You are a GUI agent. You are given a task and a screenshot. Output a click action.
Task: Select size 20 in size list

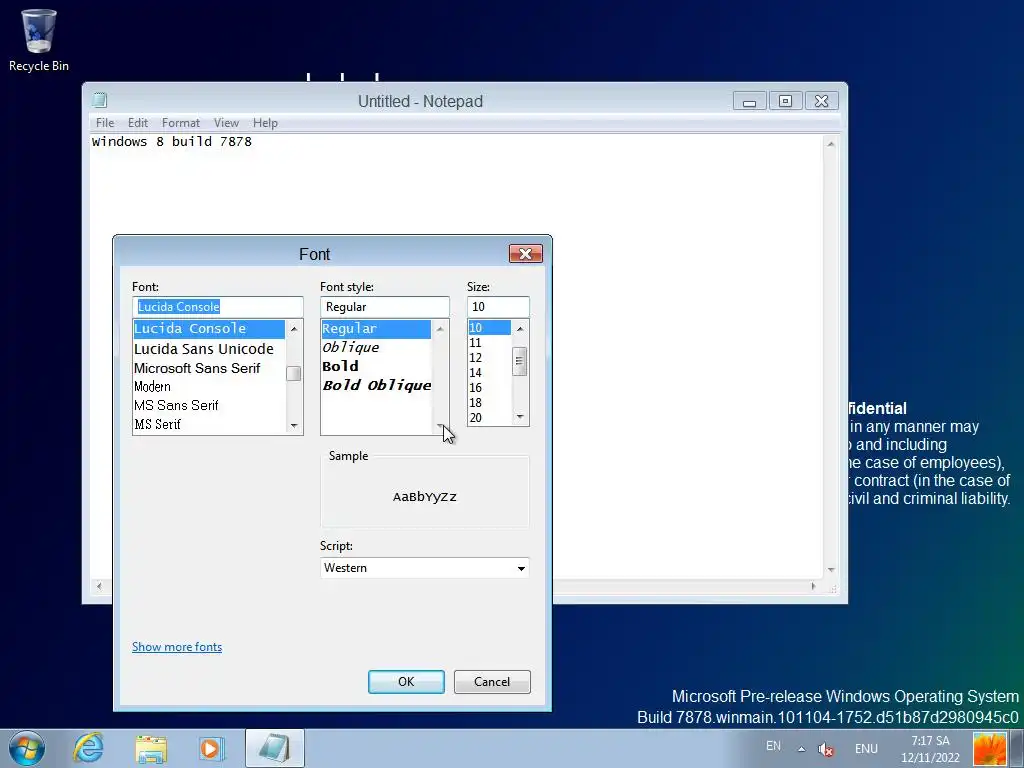click(489, 418)
